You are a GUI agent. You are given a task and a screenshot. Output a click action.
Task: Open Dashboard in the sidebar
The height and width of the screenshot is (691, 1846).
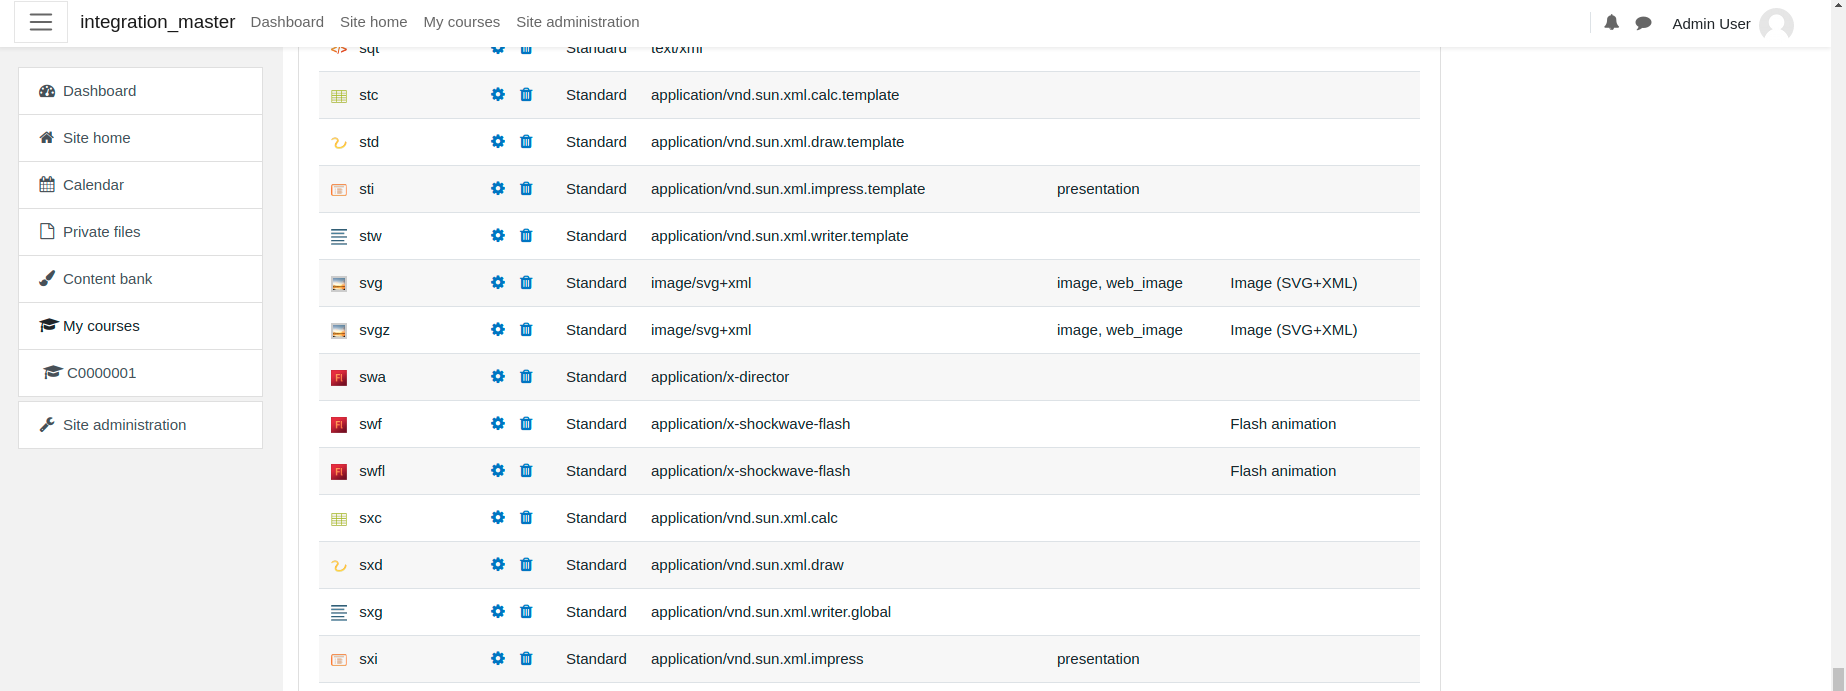point(140,91)
